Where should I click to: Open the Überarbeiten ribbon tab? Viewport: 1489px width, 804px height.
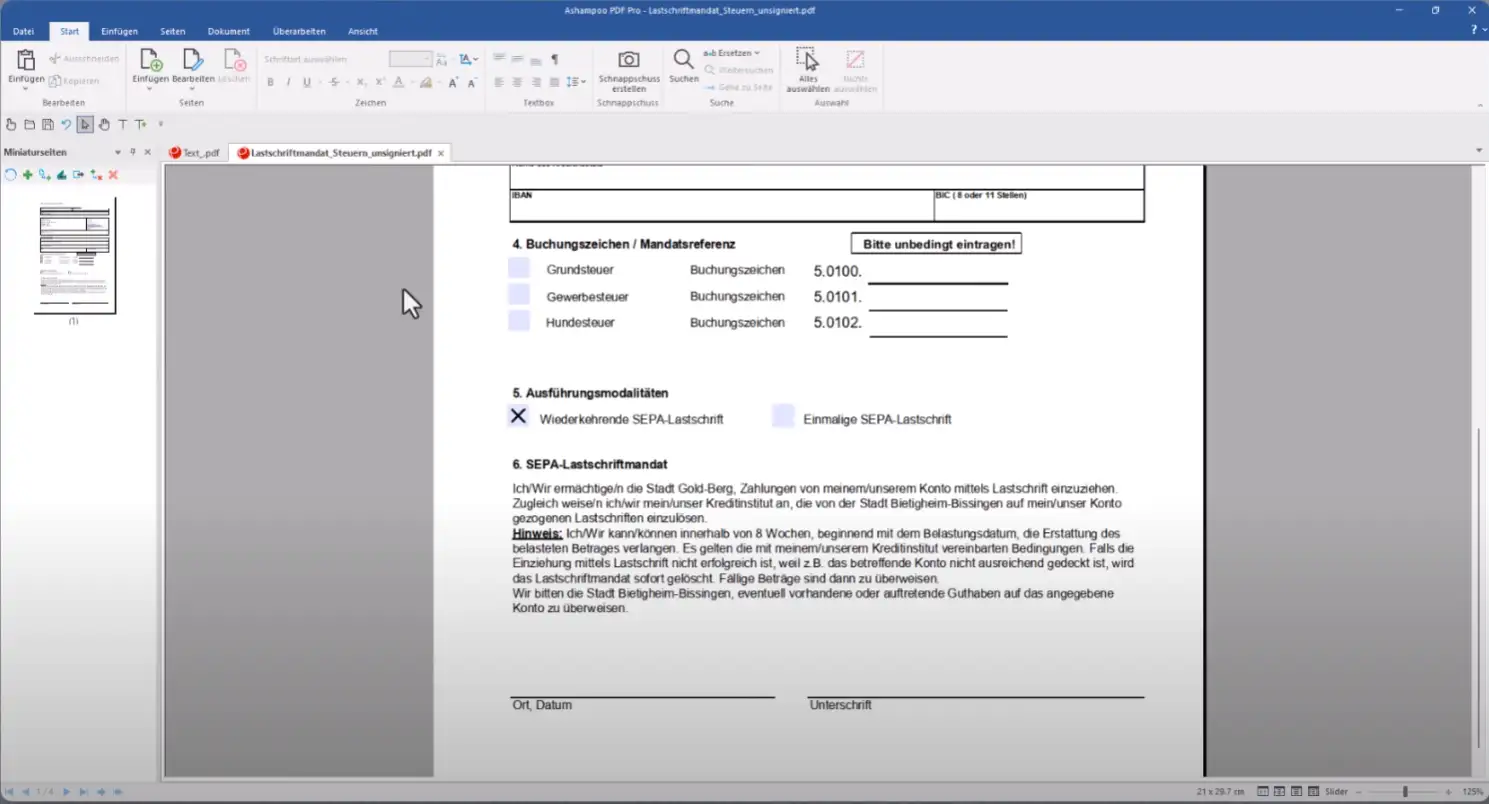[299, 31]
